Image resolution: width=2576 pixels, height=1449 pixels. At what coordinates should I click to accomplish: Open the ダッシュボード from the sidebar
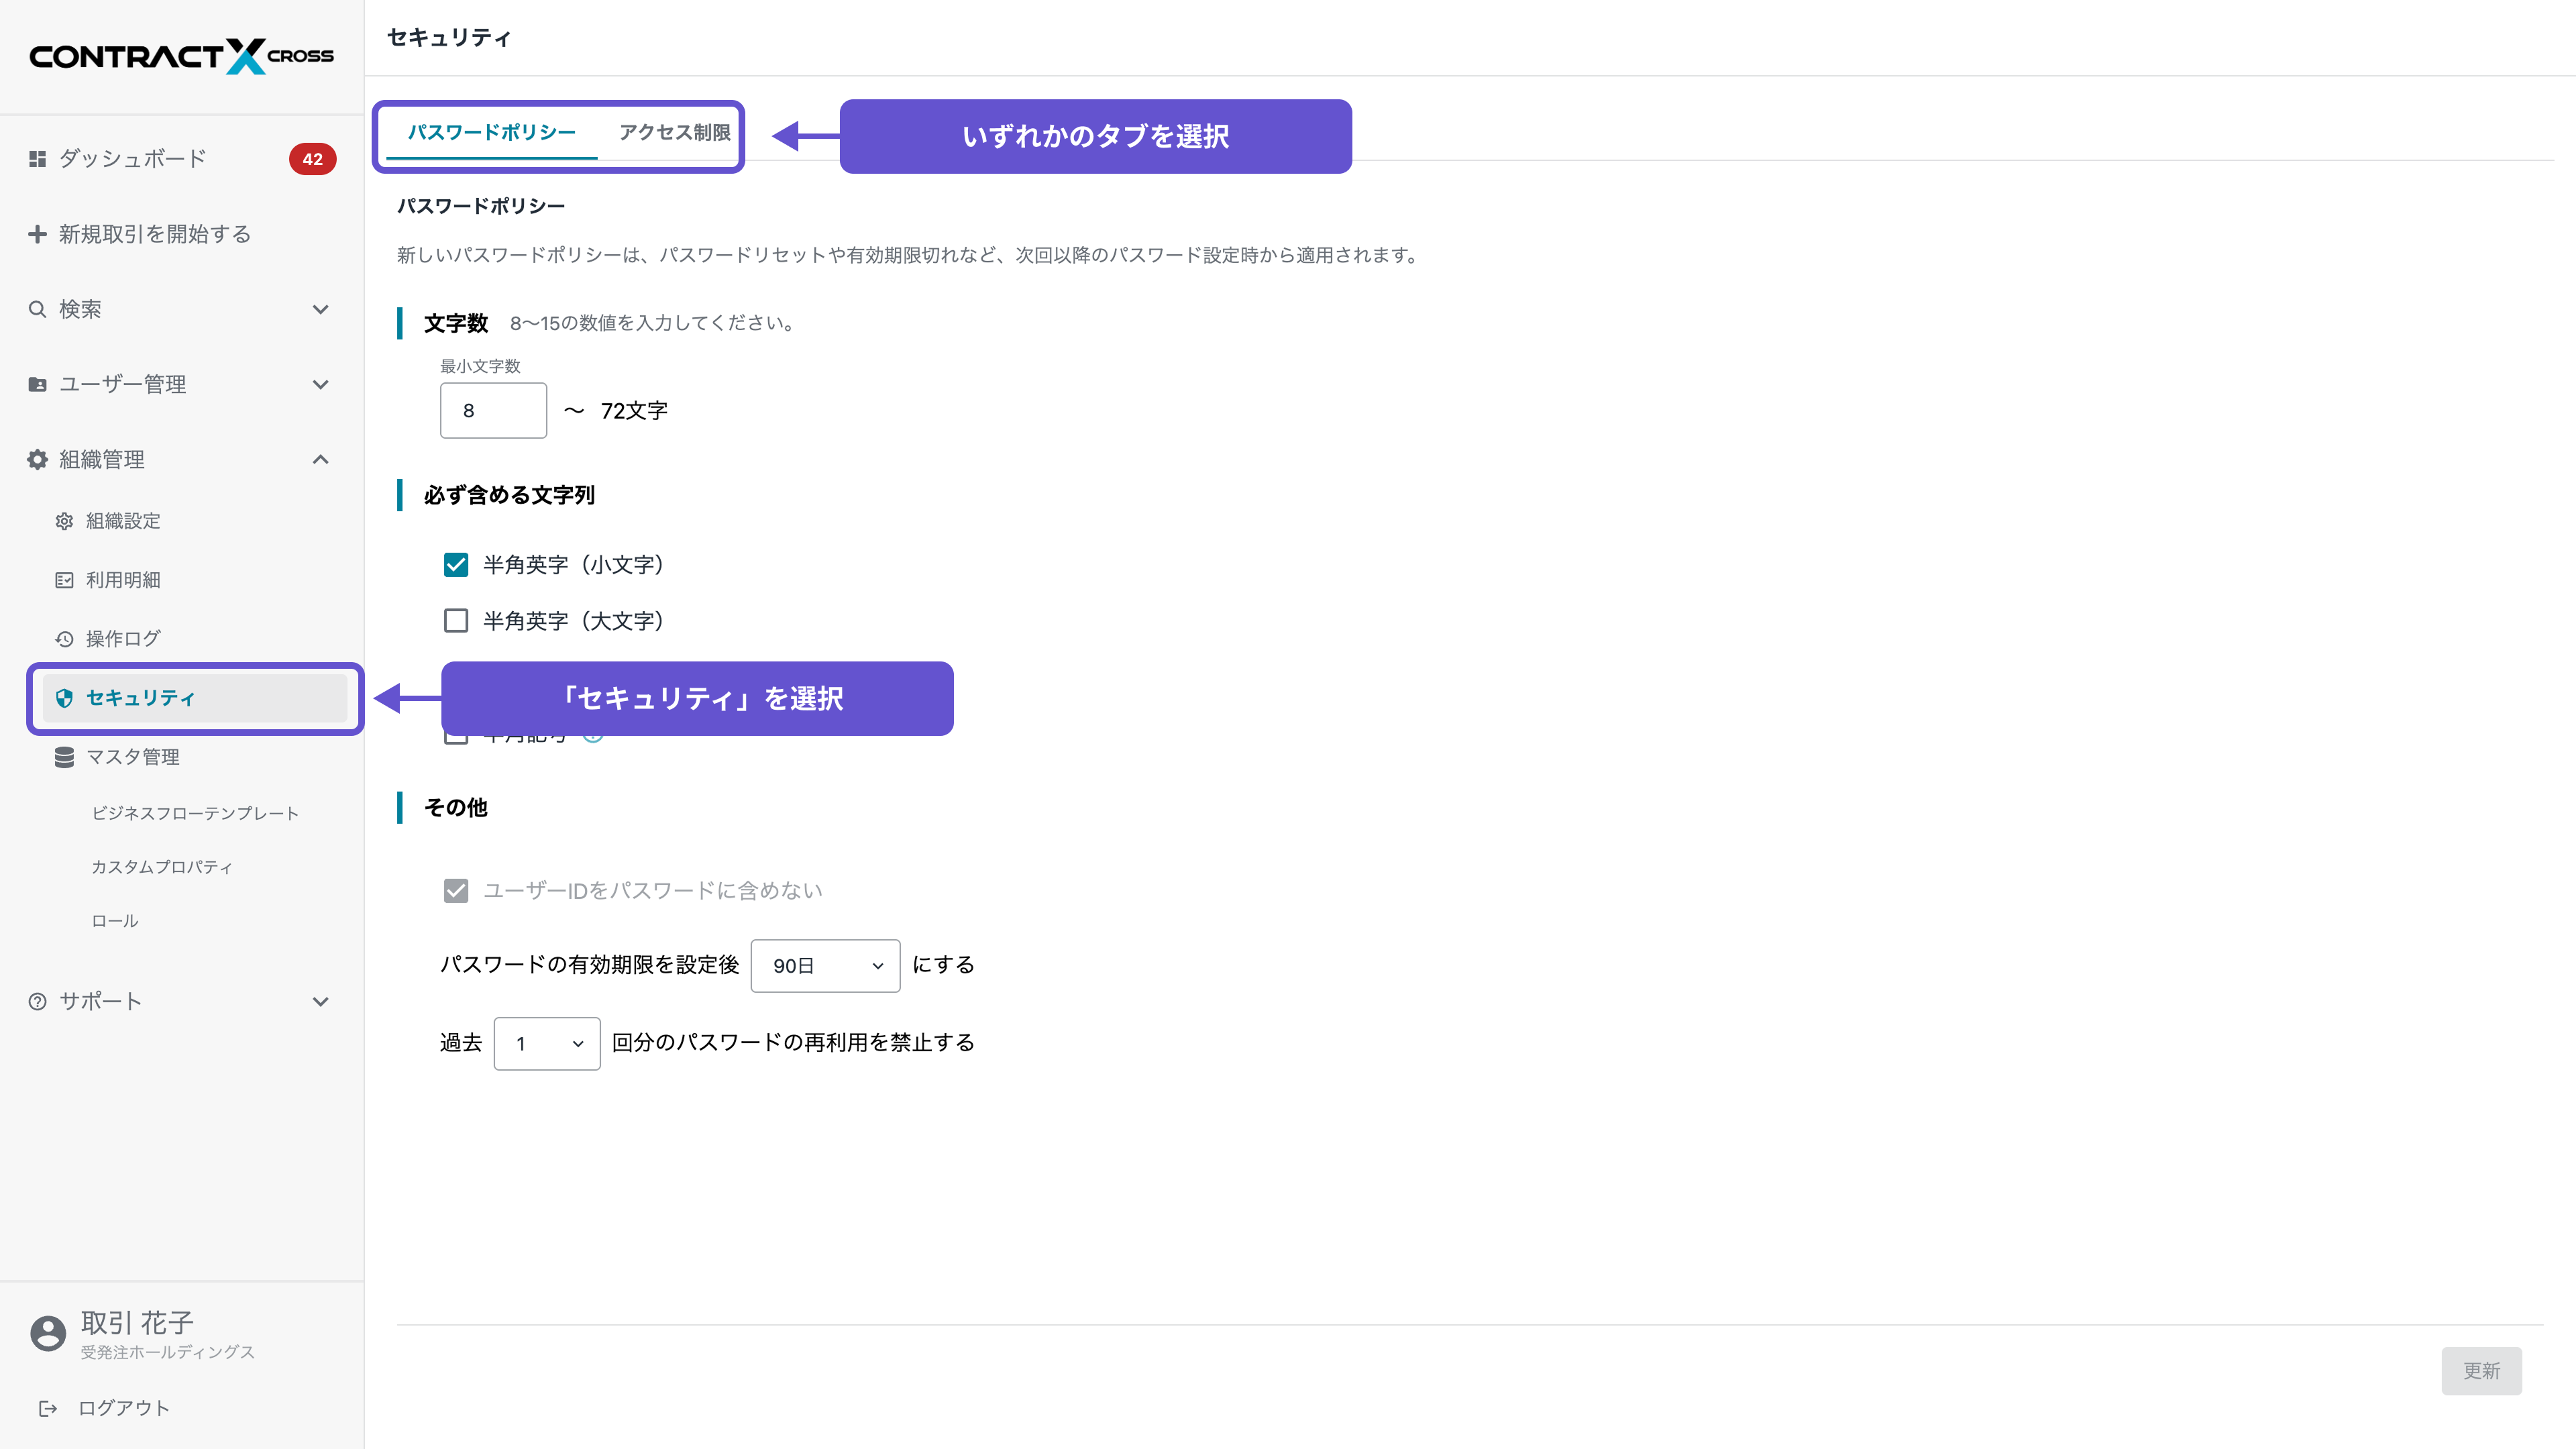130,158
